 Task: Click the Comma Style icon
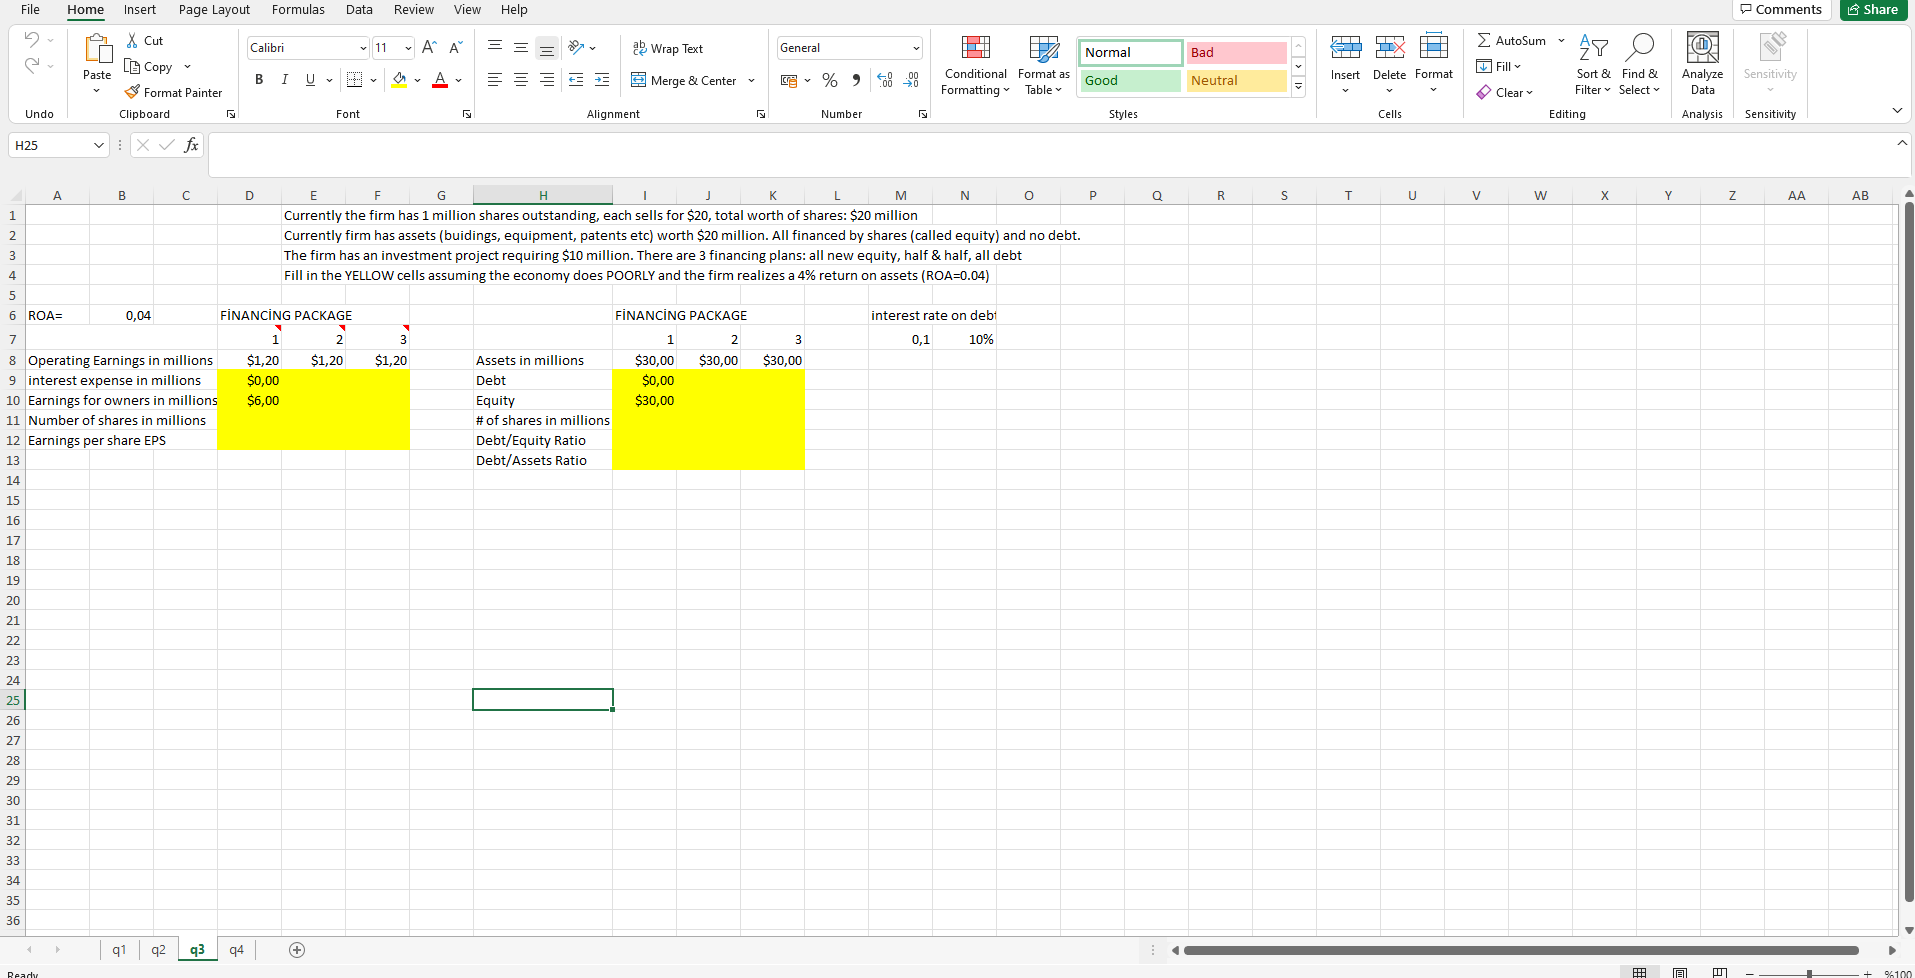(856, 80)
